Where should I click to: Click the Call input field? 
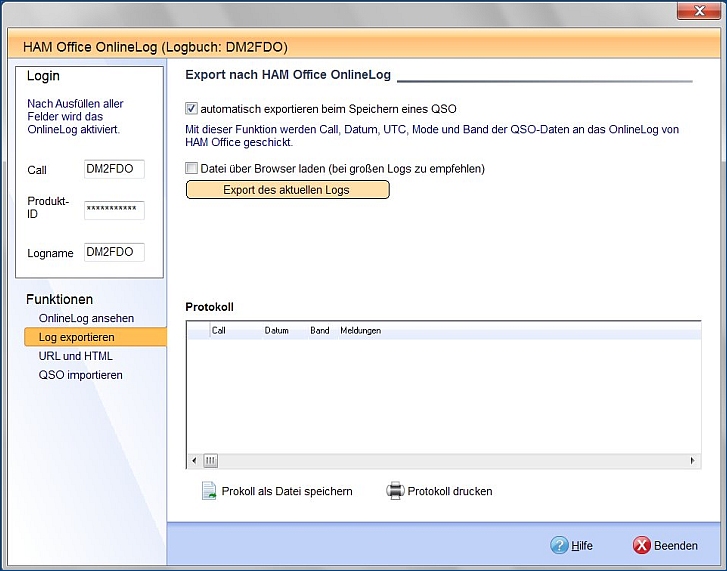point(114,169)
